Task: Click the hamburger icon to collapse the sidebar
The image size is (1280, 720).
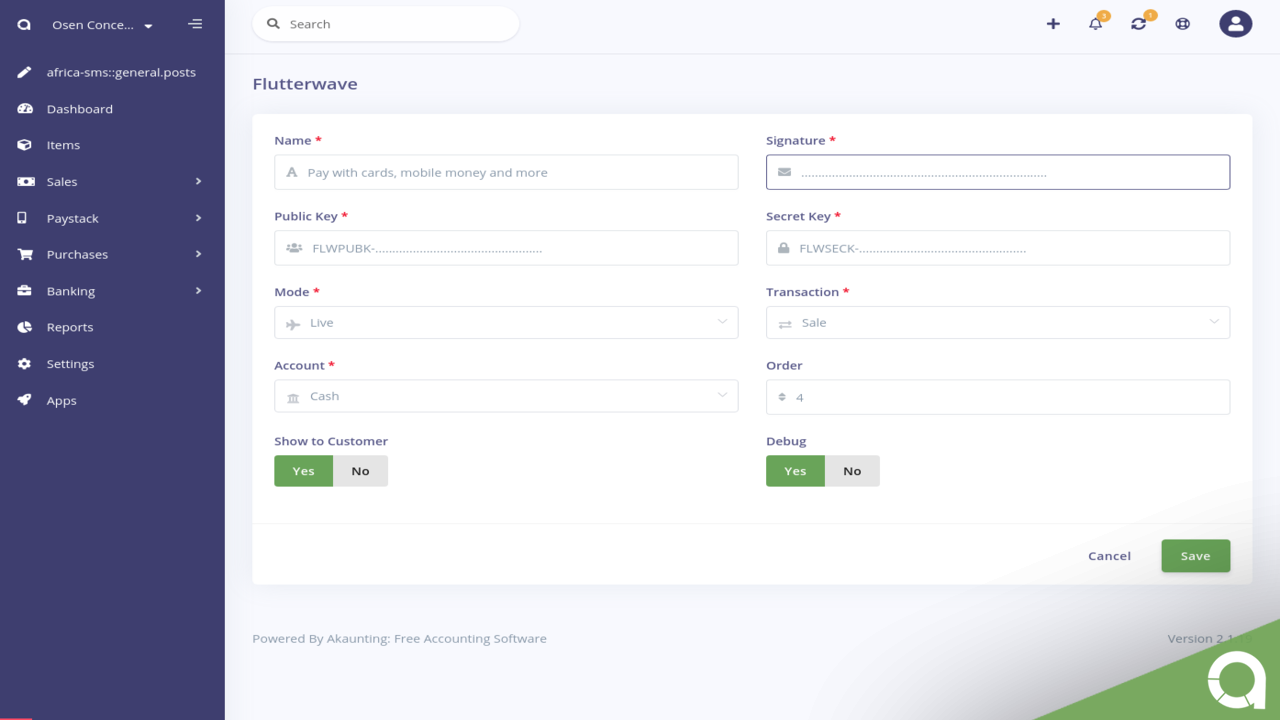Action: [196, 23]
